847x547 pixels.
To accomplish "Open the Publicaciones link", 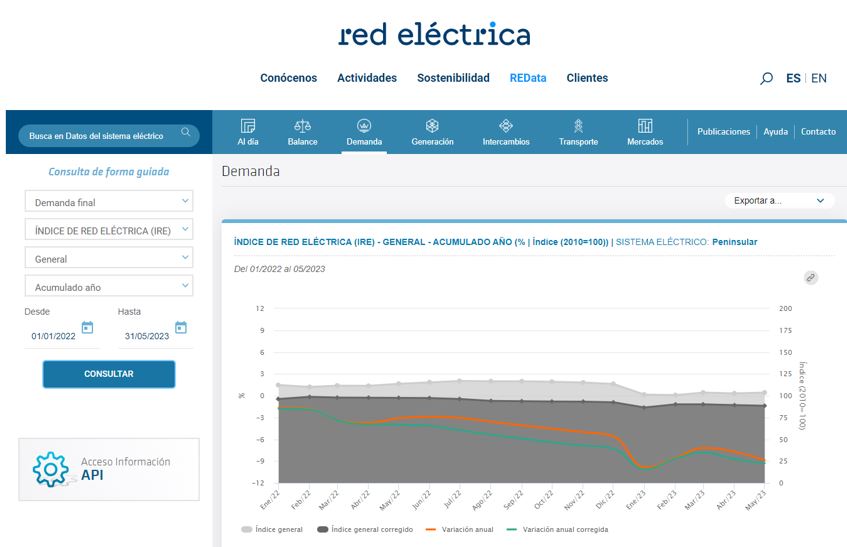I will [723, 131].
